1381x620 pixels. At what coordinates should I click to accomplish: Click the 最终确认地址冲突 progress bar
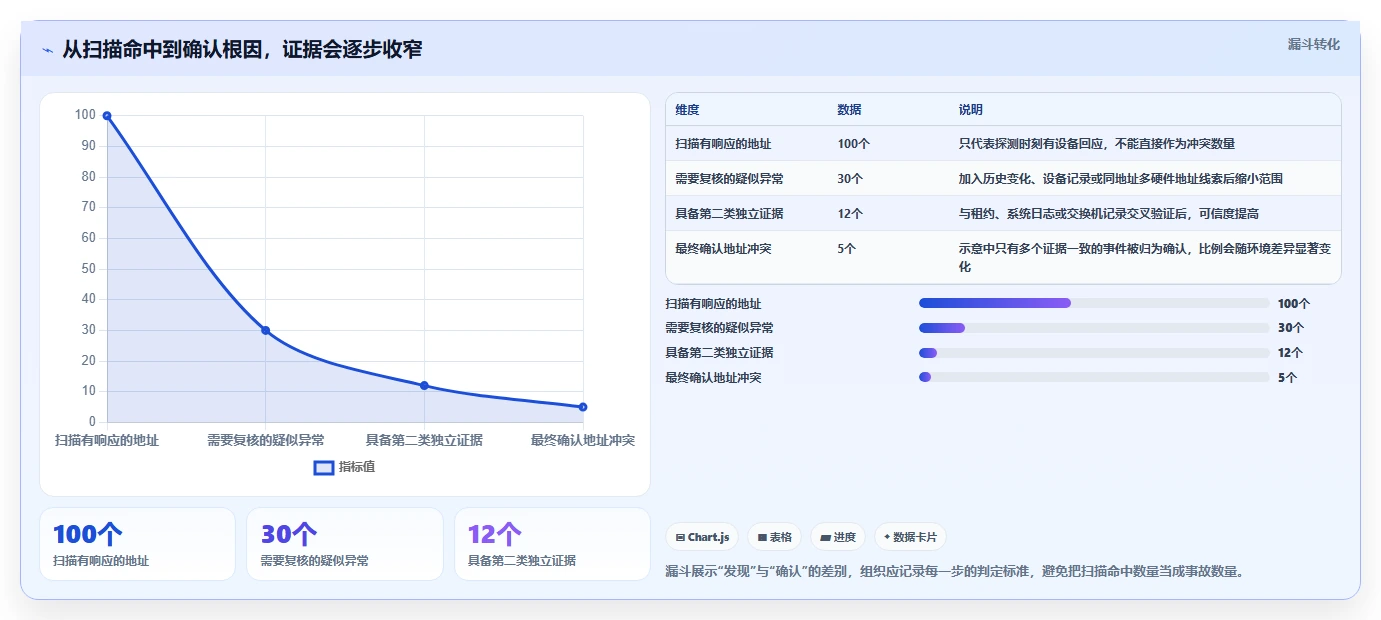pos(1094,377)
